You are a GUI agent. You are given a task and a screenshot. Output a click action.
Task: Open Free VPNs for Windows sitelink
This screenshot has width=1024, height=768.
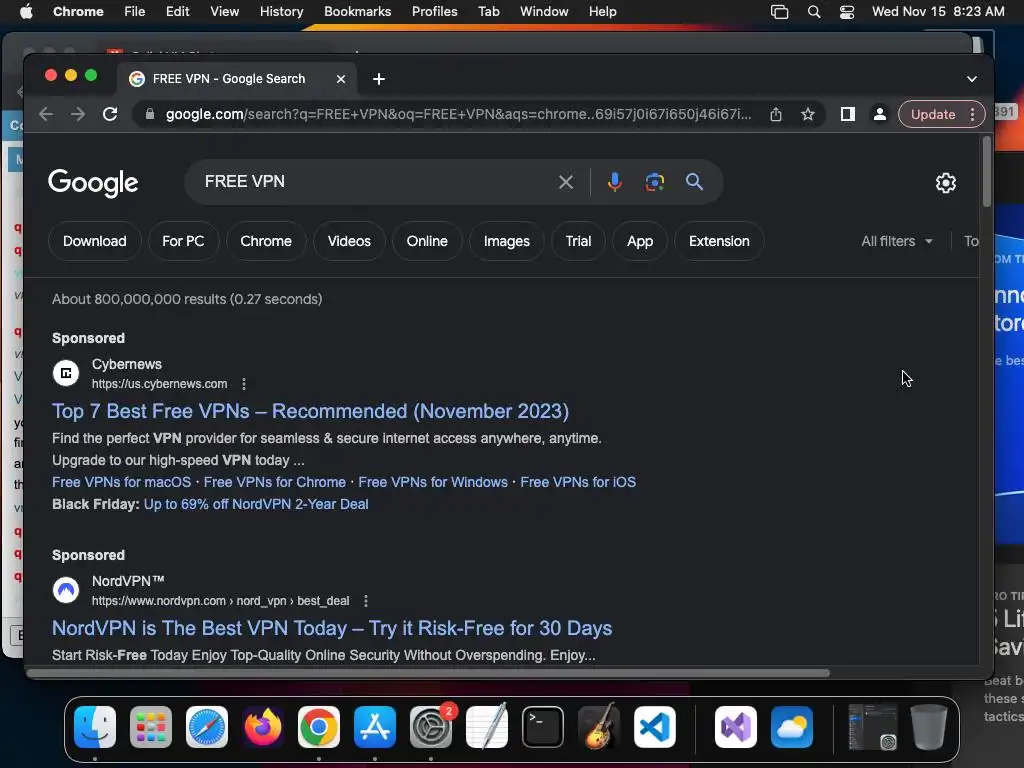click(x=432, y=483)
